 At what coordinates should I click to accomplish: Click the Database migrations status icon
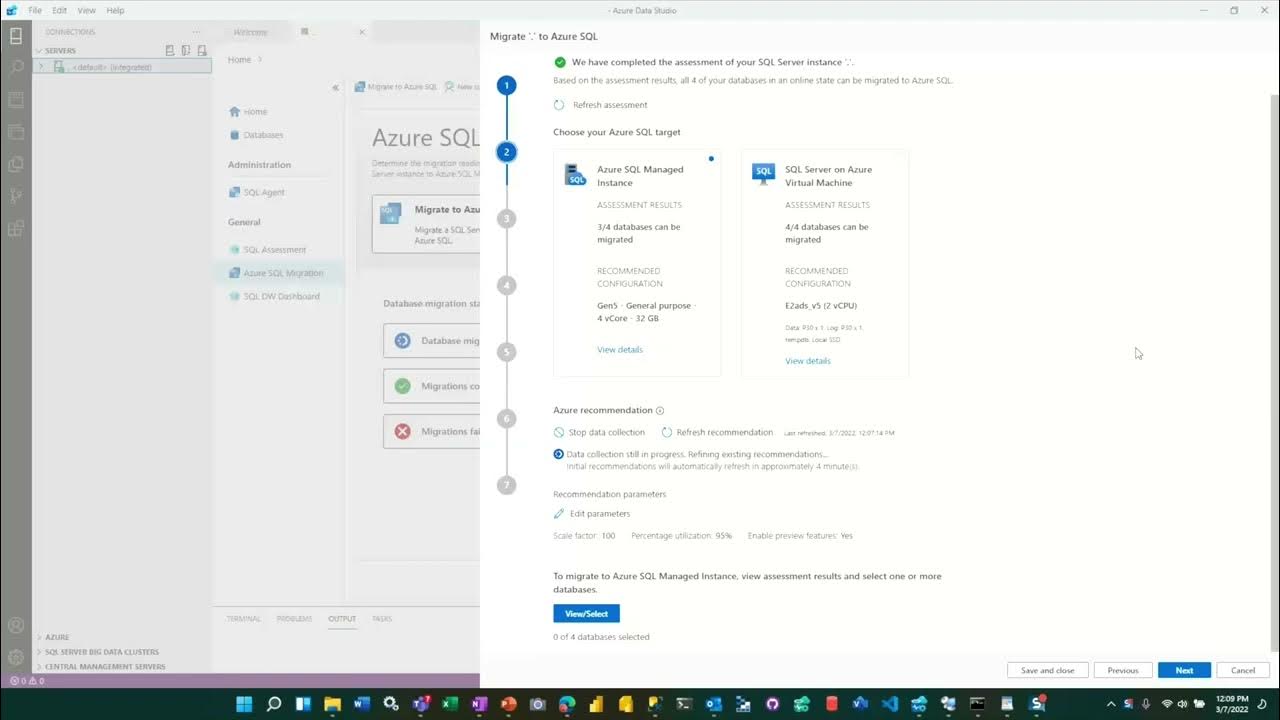[x=402, y=341]
